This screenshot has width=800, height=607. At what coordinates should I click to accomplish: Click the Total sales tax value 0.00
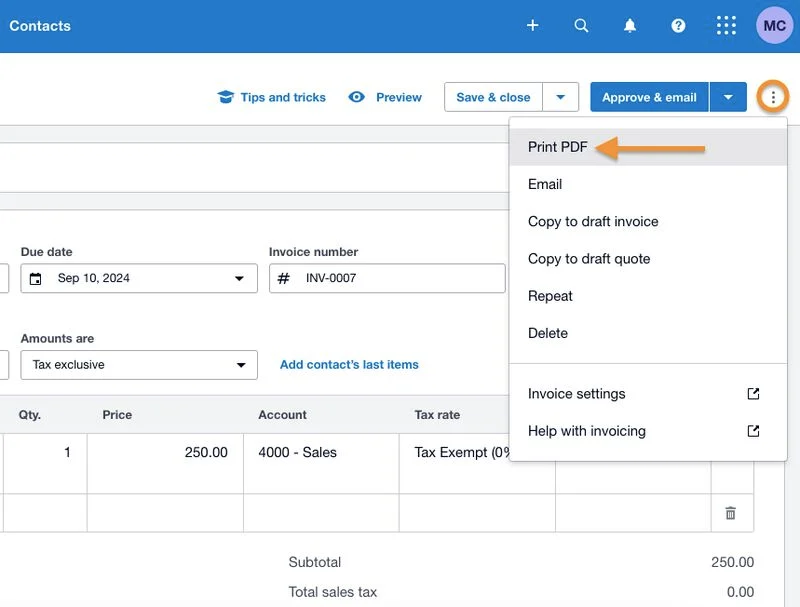click(740, 592)
